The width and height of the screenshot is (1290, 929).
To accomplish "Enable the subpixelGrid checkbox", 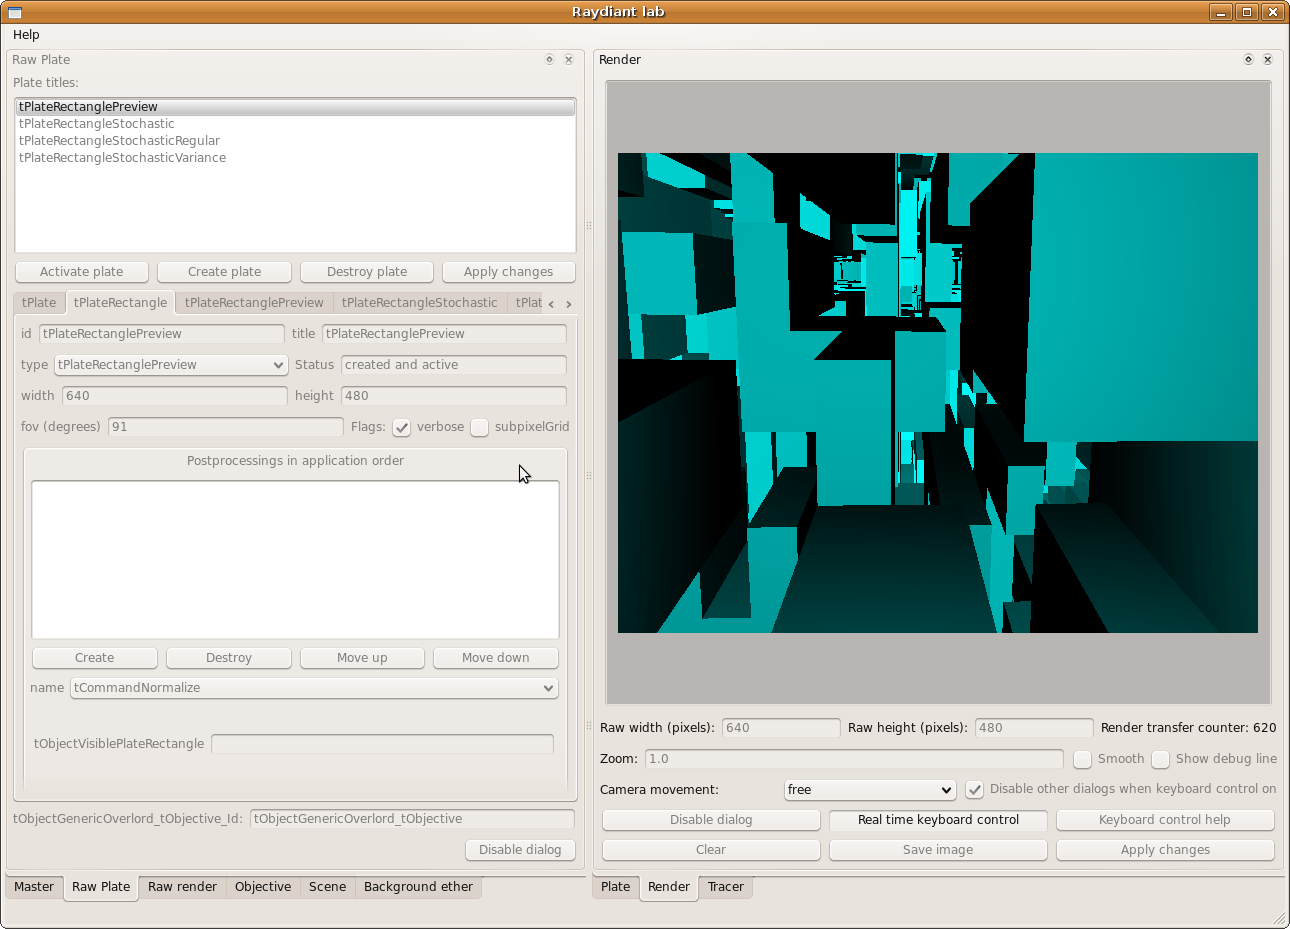I will [x=480, y=427].
